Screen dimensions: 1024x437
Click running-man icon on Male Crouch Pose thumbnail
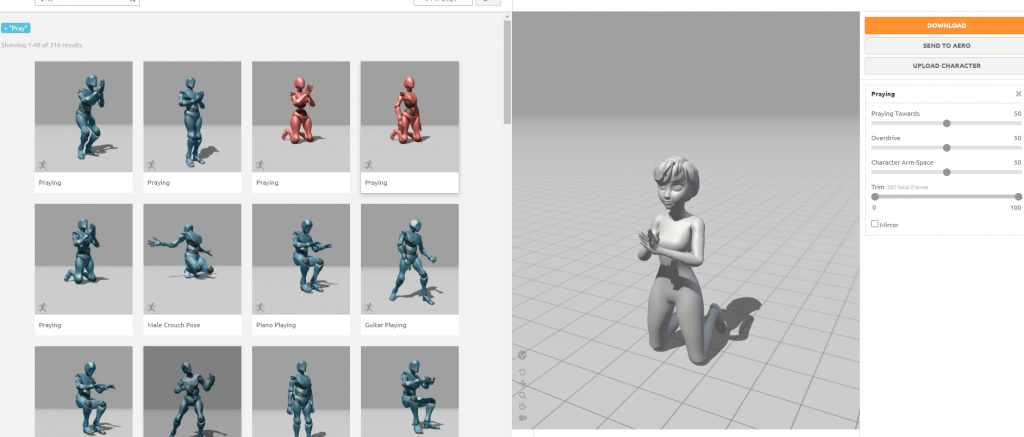[x=152, y=308]
